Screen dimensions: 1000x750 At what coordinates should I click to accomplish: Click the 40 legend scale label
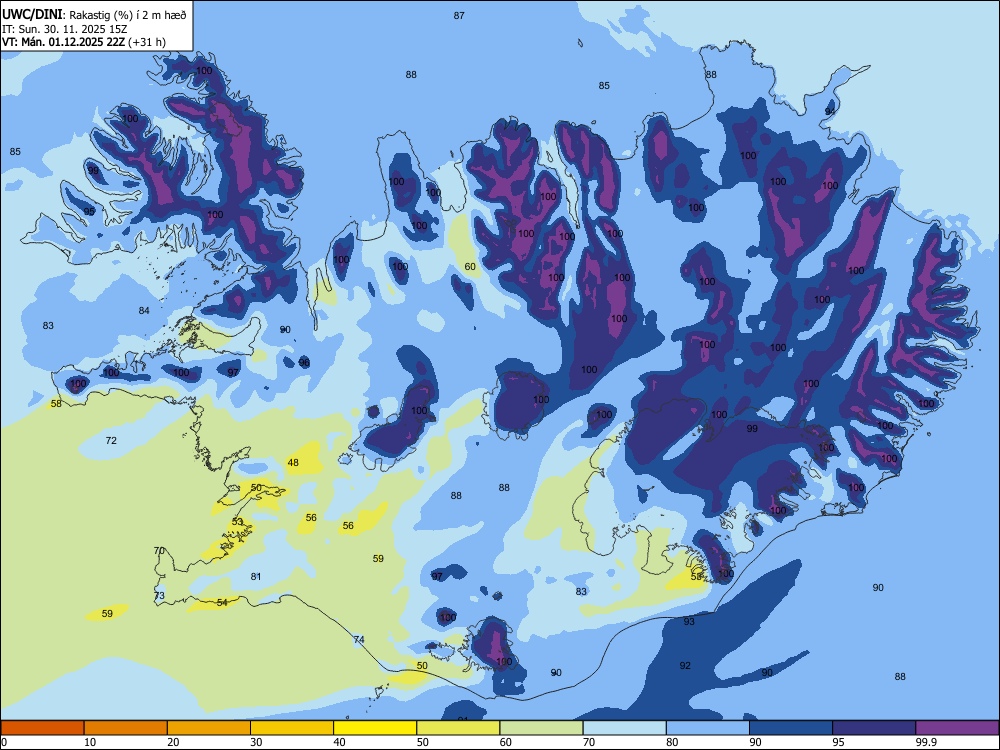coord(339,742)
